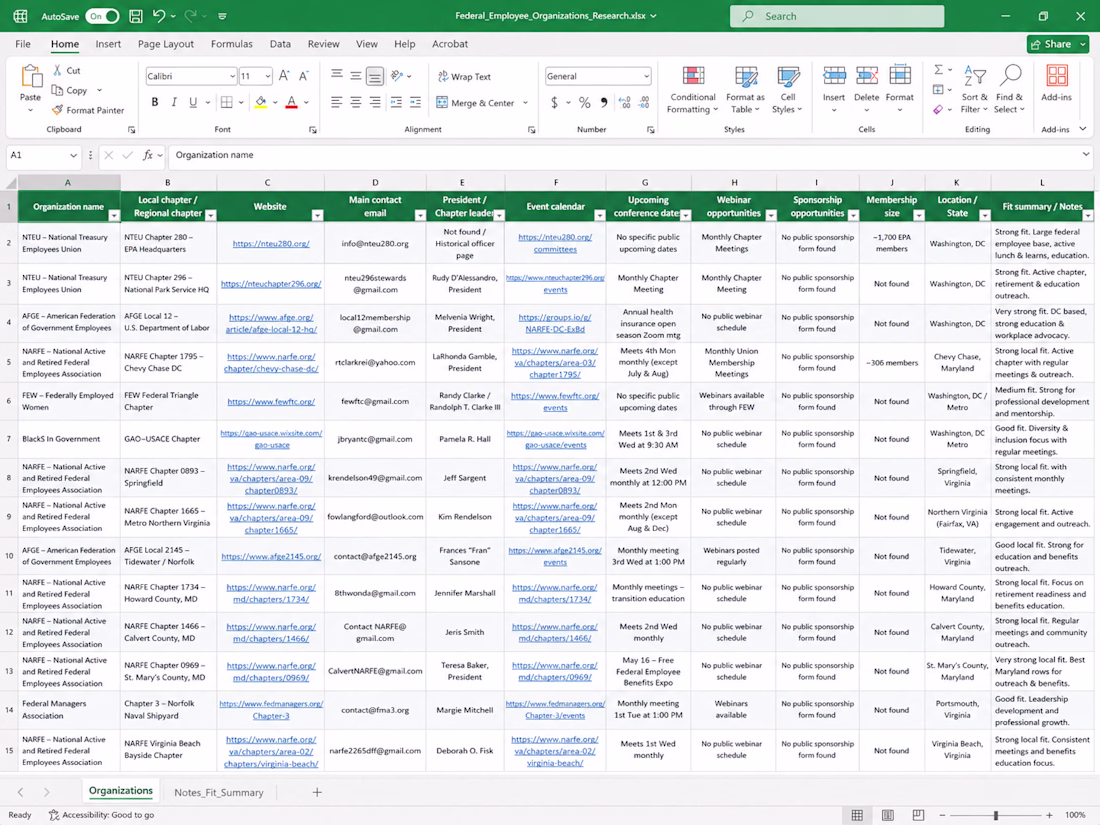This screenshot has width=1100, height=825.
Task: Apply the red Font Color swatch
Action: point(292,102)
